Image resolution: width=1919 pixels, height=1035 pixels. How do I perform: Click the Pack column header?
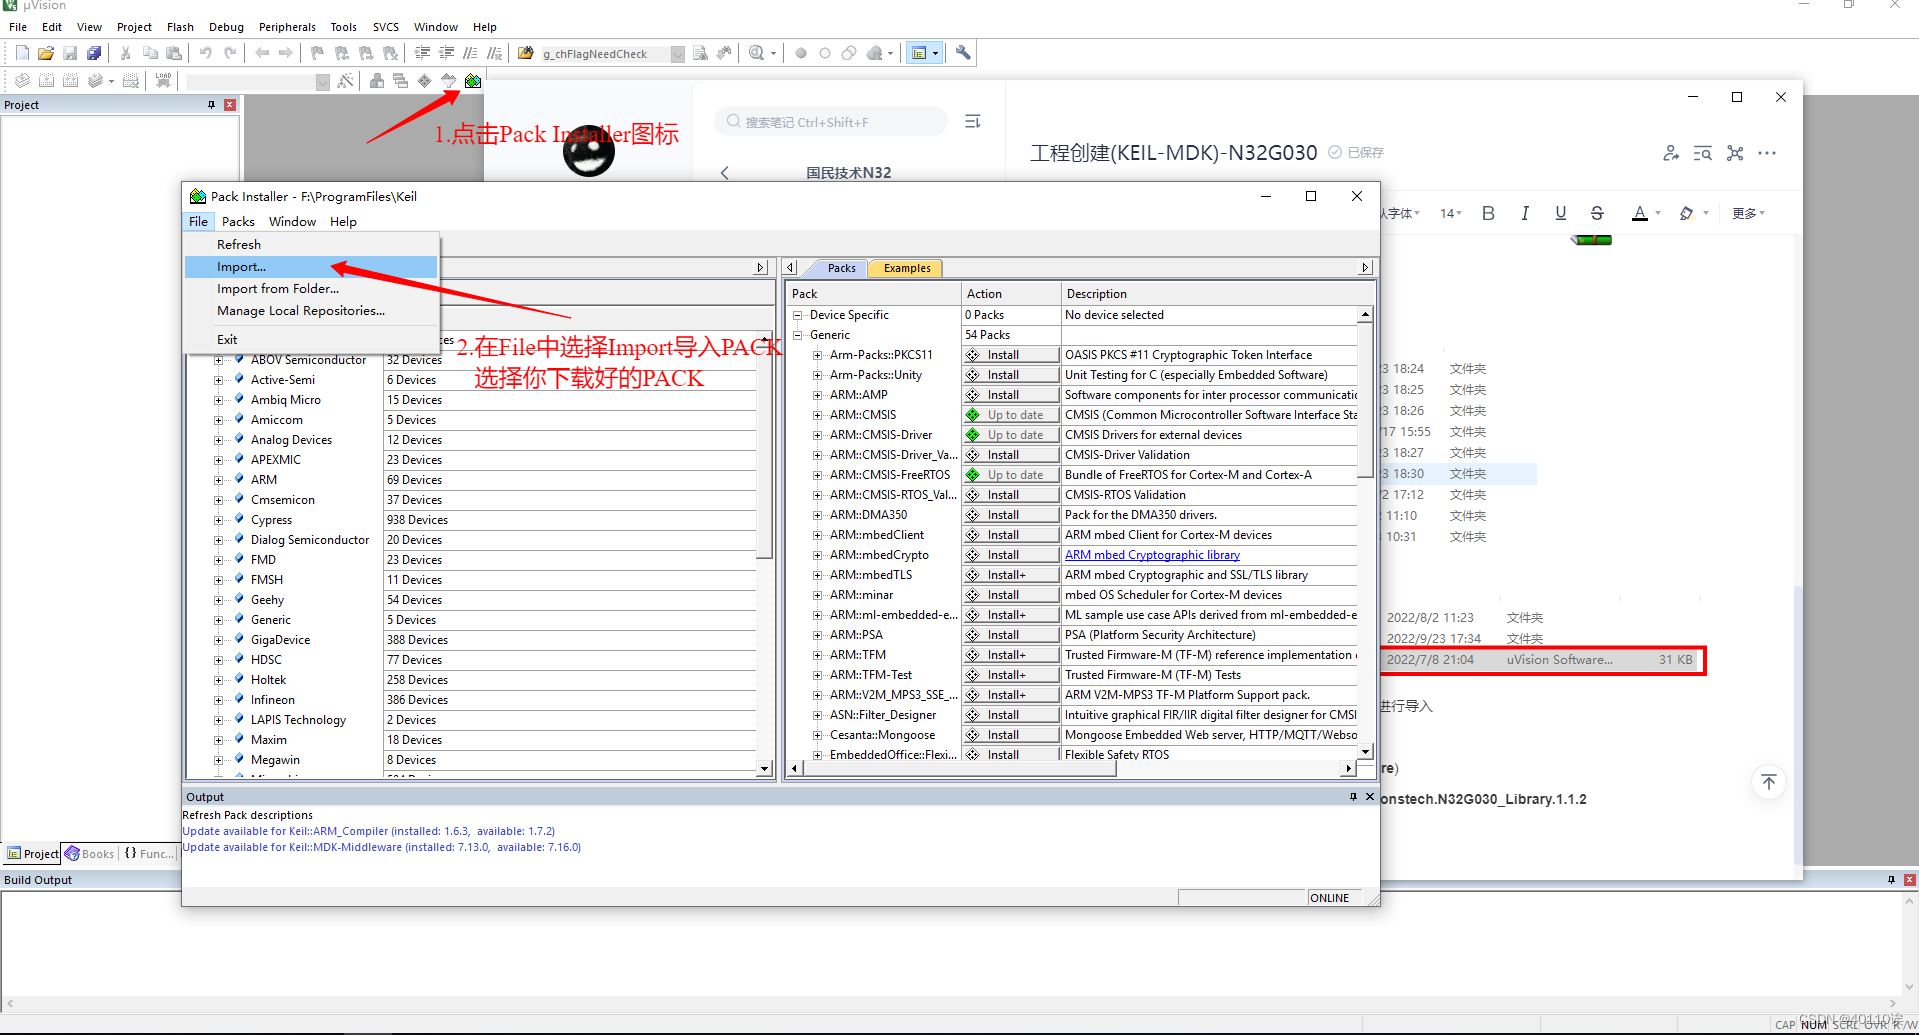[873, 294]
